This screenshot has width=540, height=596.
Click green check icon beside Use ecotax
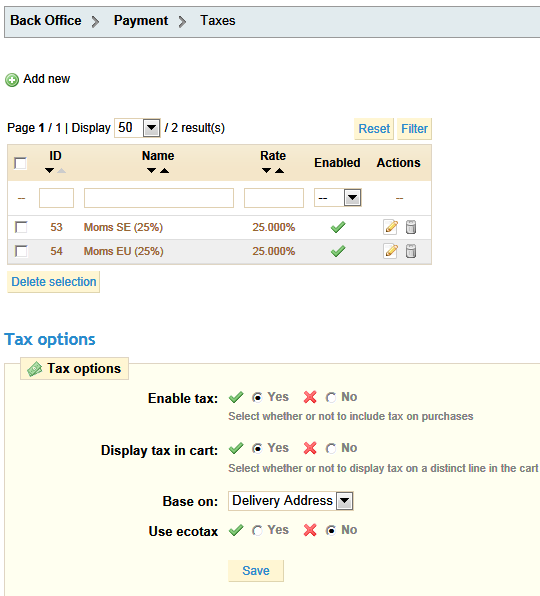(236, 530)
